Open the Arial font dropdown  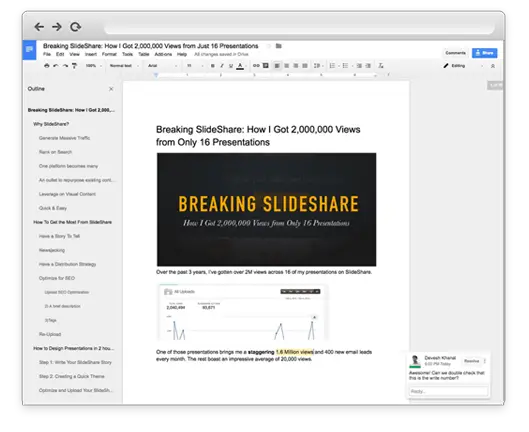[x=162, y=65]
